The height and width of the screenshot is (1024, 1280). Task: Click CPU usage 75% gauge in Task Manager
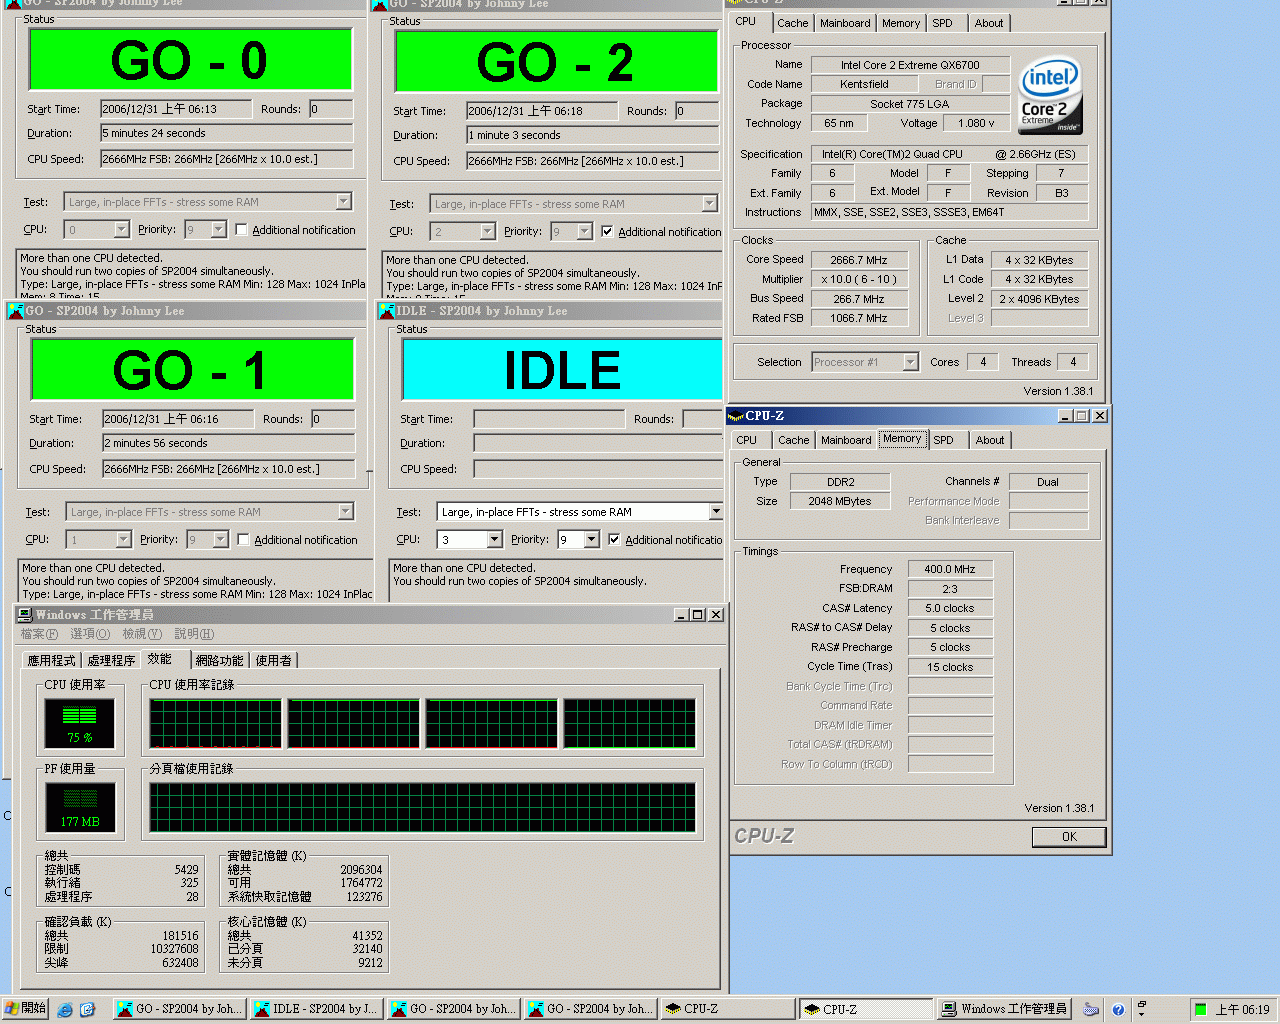[x=79, y=723]
